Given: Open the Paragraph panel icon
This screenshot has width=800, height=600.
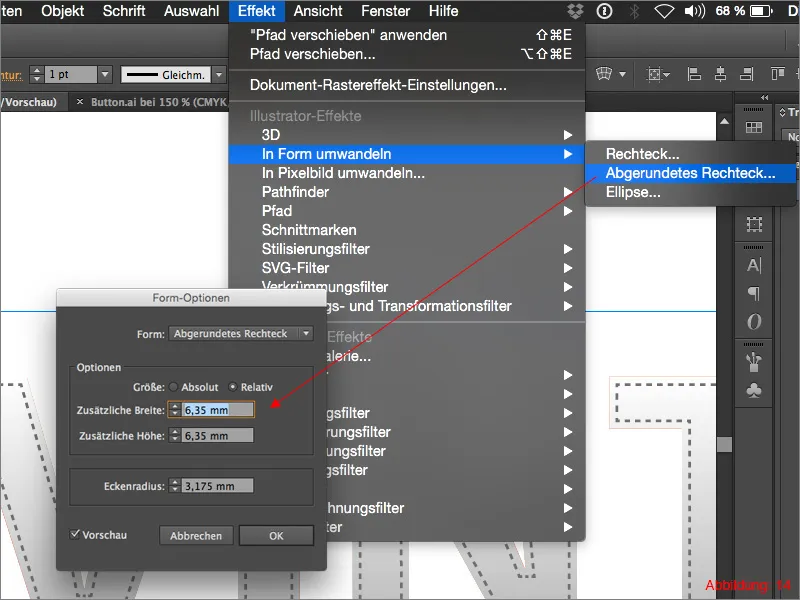Looking at the screenshot, I should [x=754, y=293].
